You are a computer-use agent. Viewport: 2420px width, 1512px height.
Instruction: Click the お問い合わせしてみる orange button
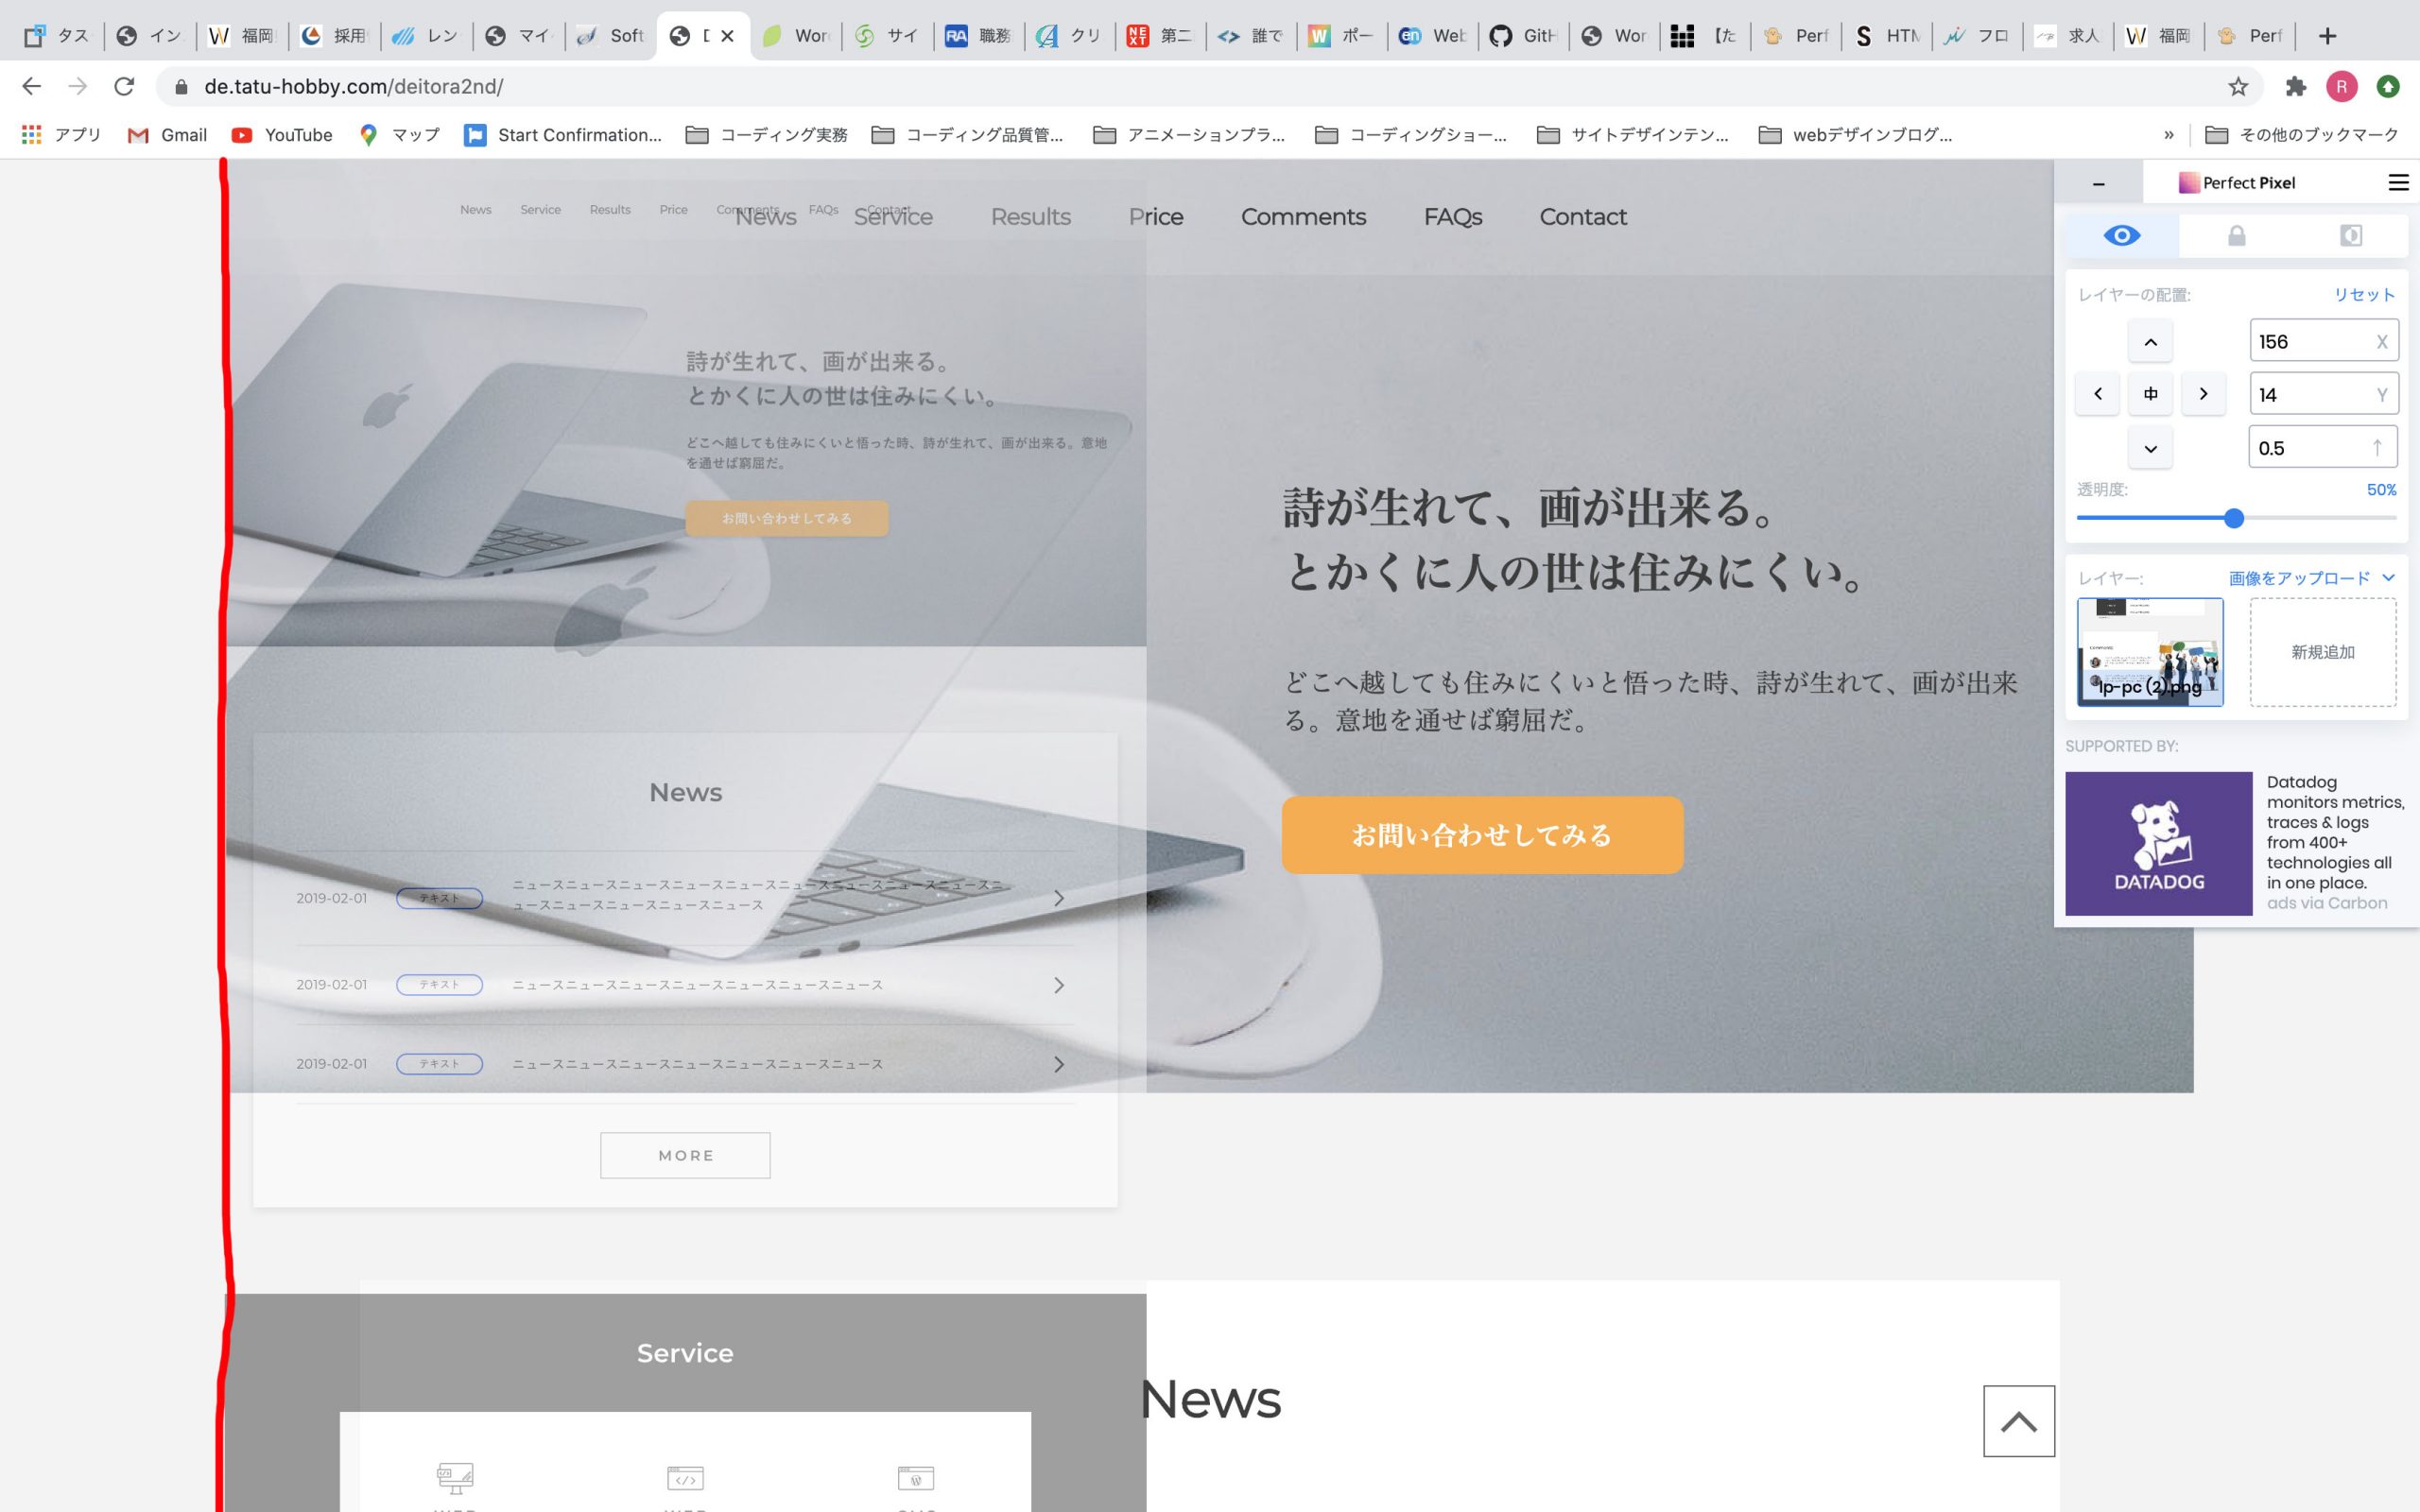[1482, 835]
